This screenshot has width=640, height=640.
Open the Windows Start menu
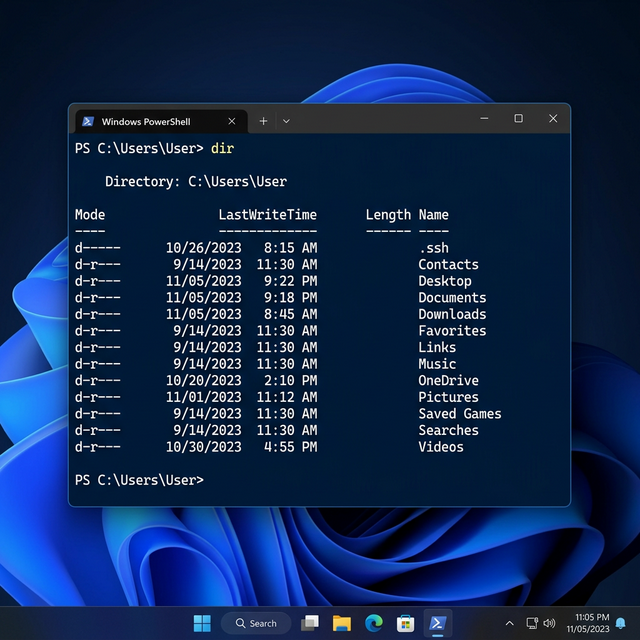(202, 623)
